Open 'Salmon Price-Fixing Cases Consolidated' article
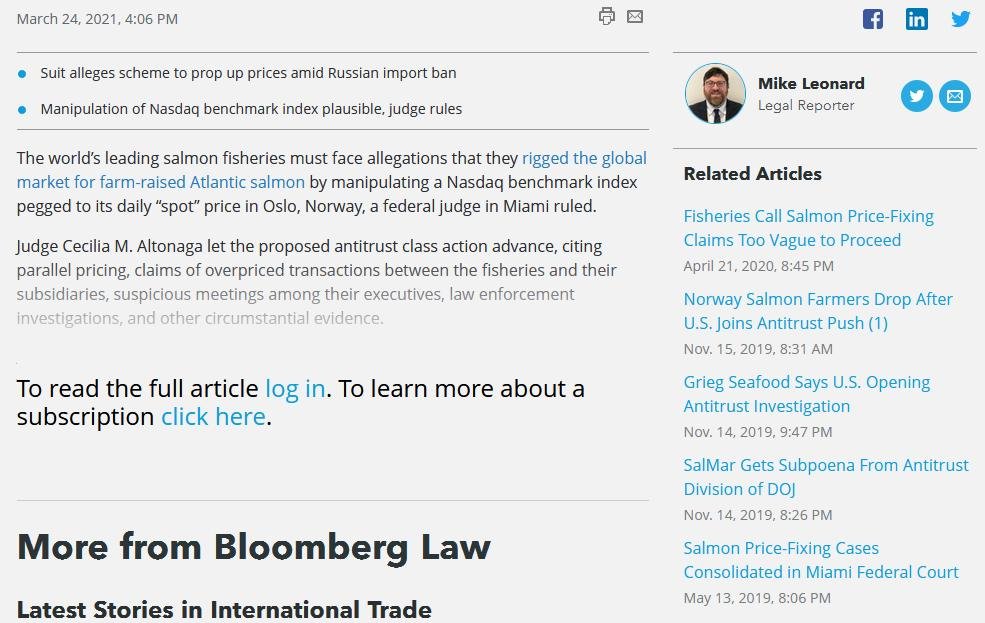 820,560
